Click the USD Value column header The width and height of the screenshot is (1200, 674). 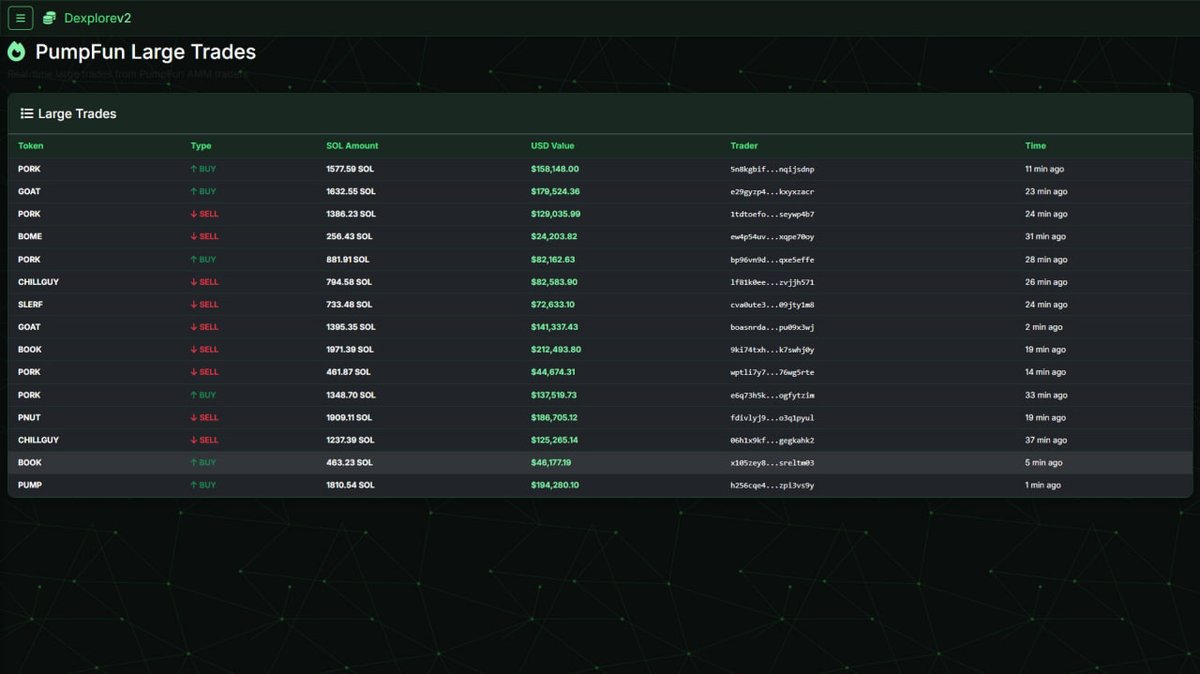point(553,146)
